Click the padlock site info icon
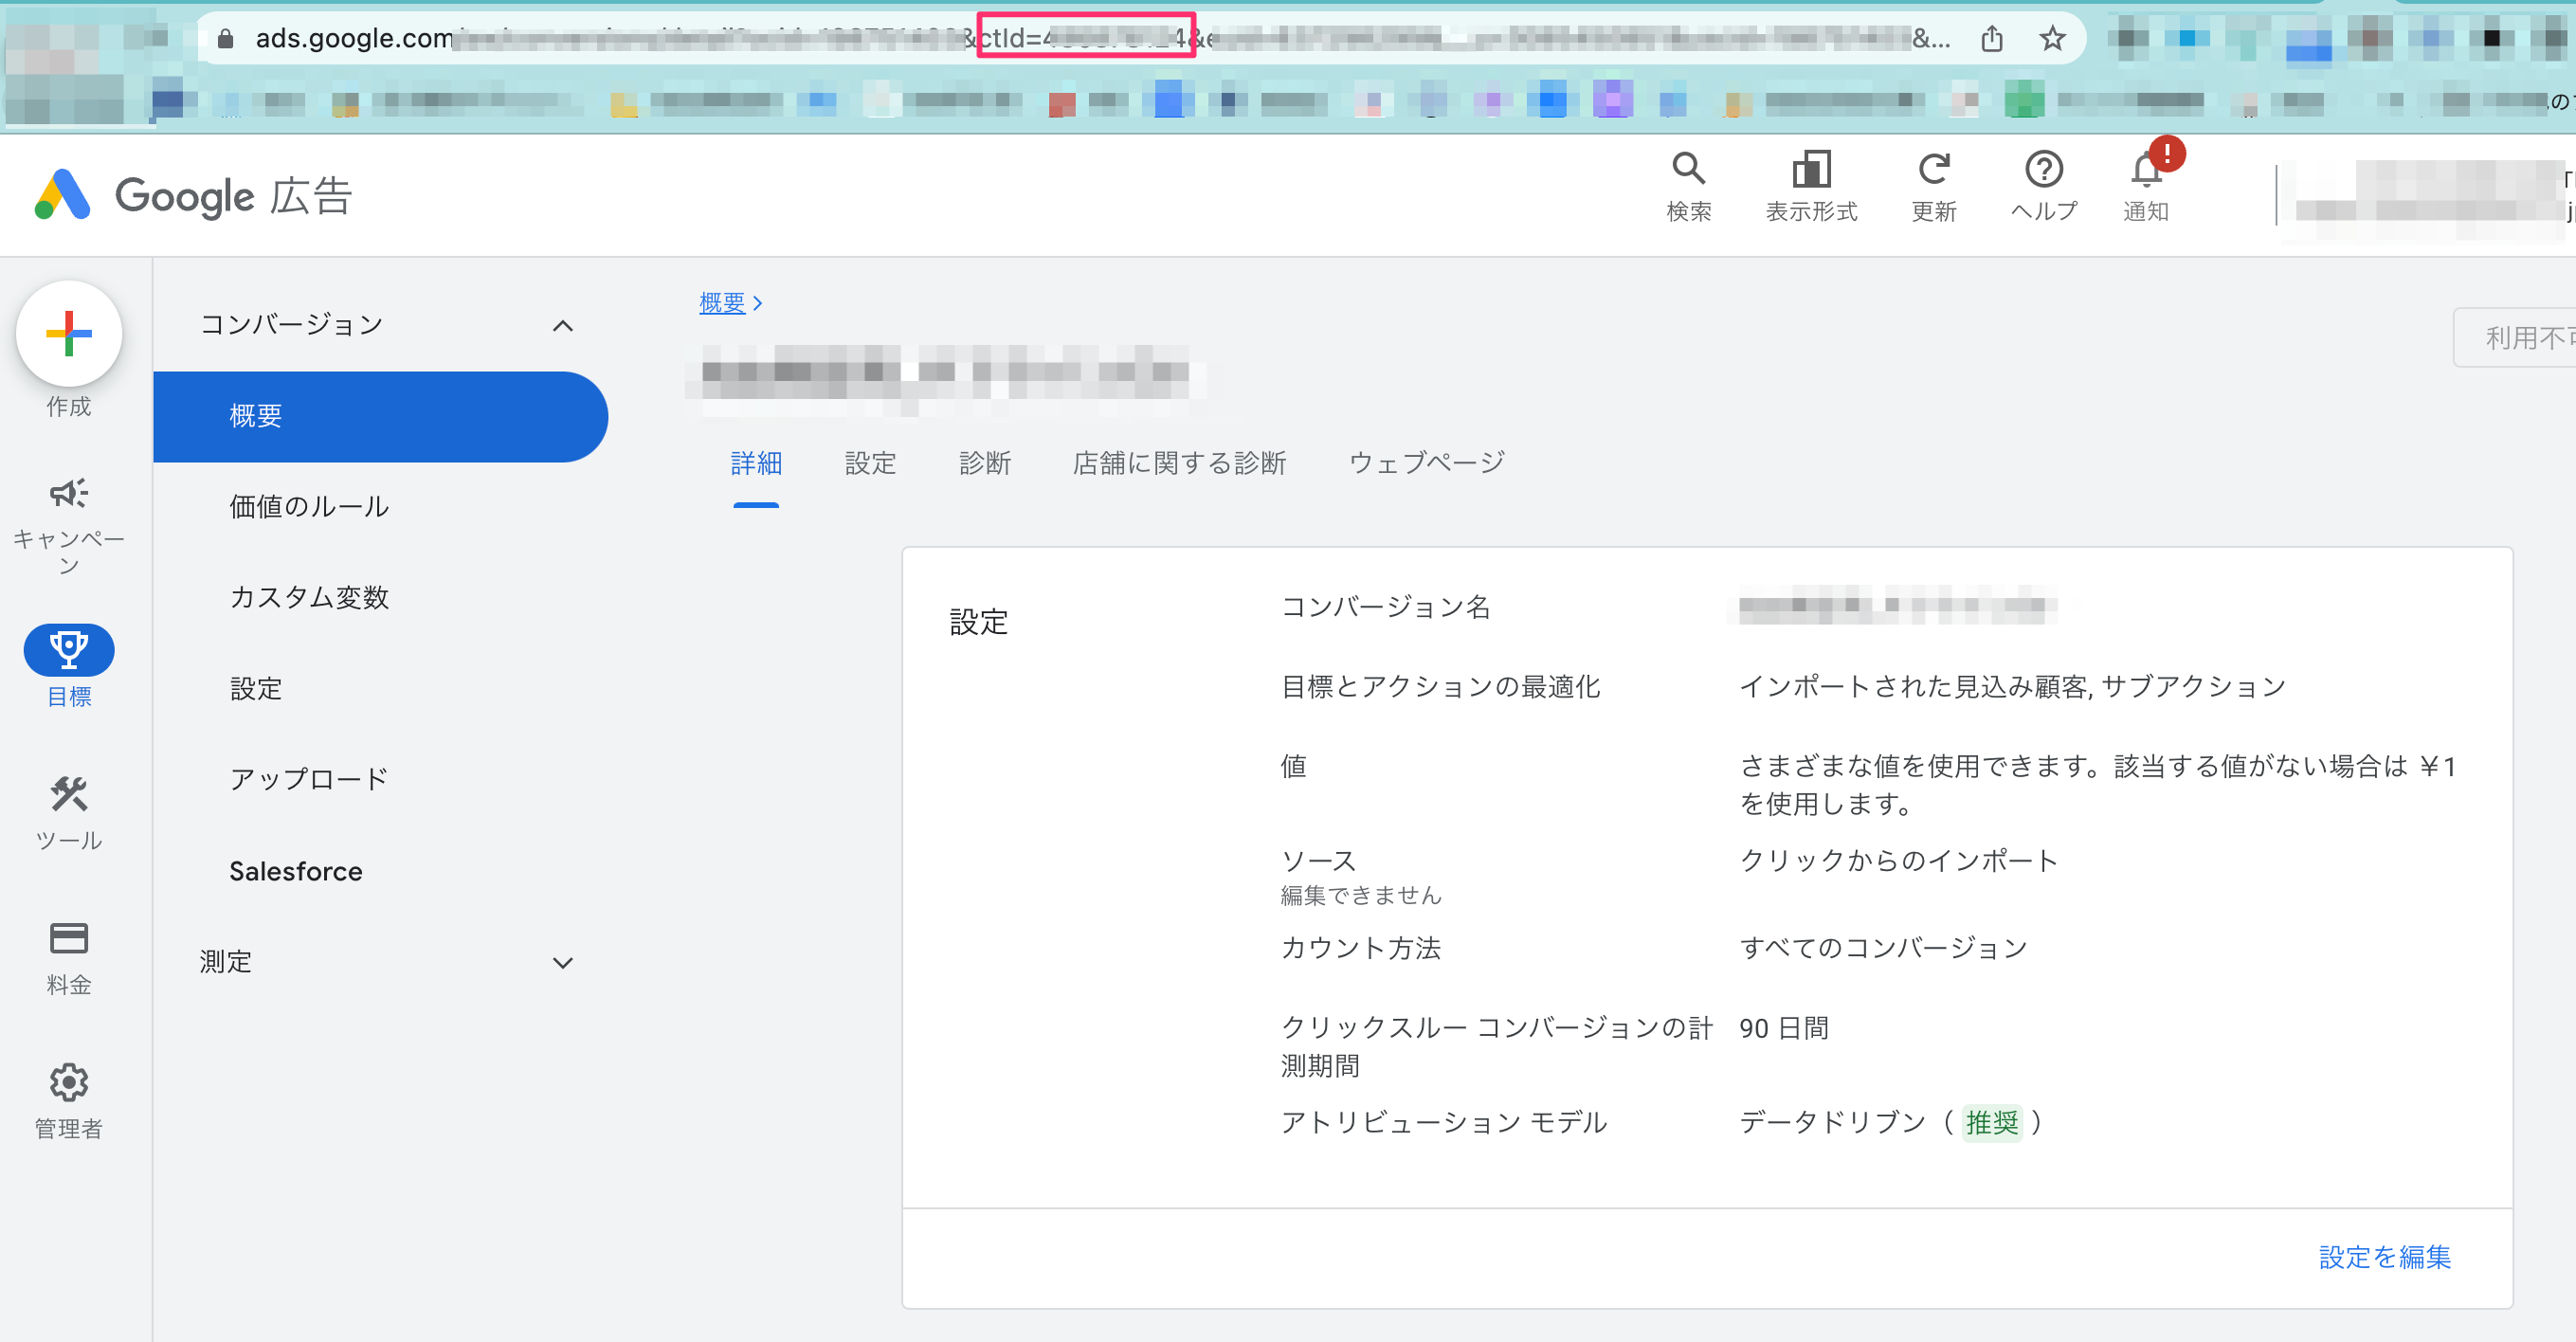The image size is (2576, 1342). point(226,38)
